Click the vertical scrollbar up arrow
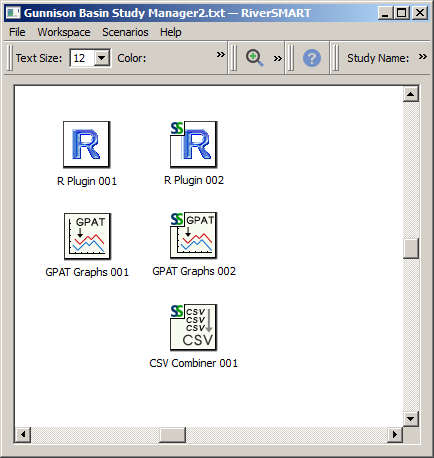The width and height of the screenshot is (434, 458). [x=411, y=94]
